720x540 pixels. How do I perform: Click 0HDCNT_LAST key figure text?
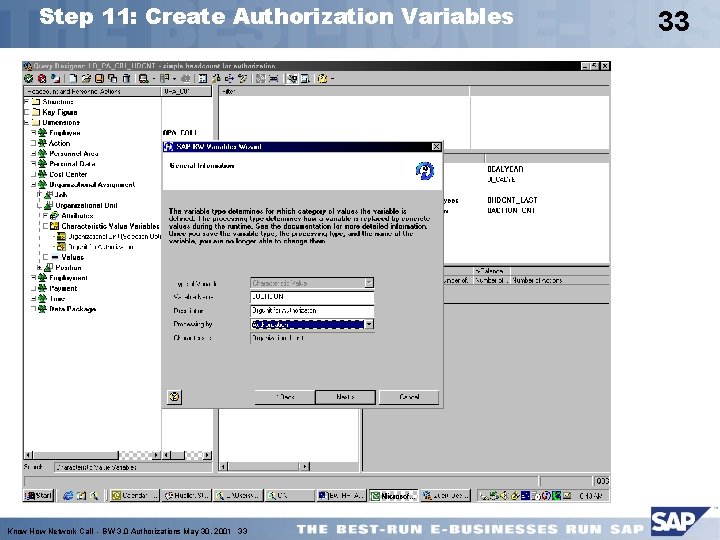tap(512, 200)
